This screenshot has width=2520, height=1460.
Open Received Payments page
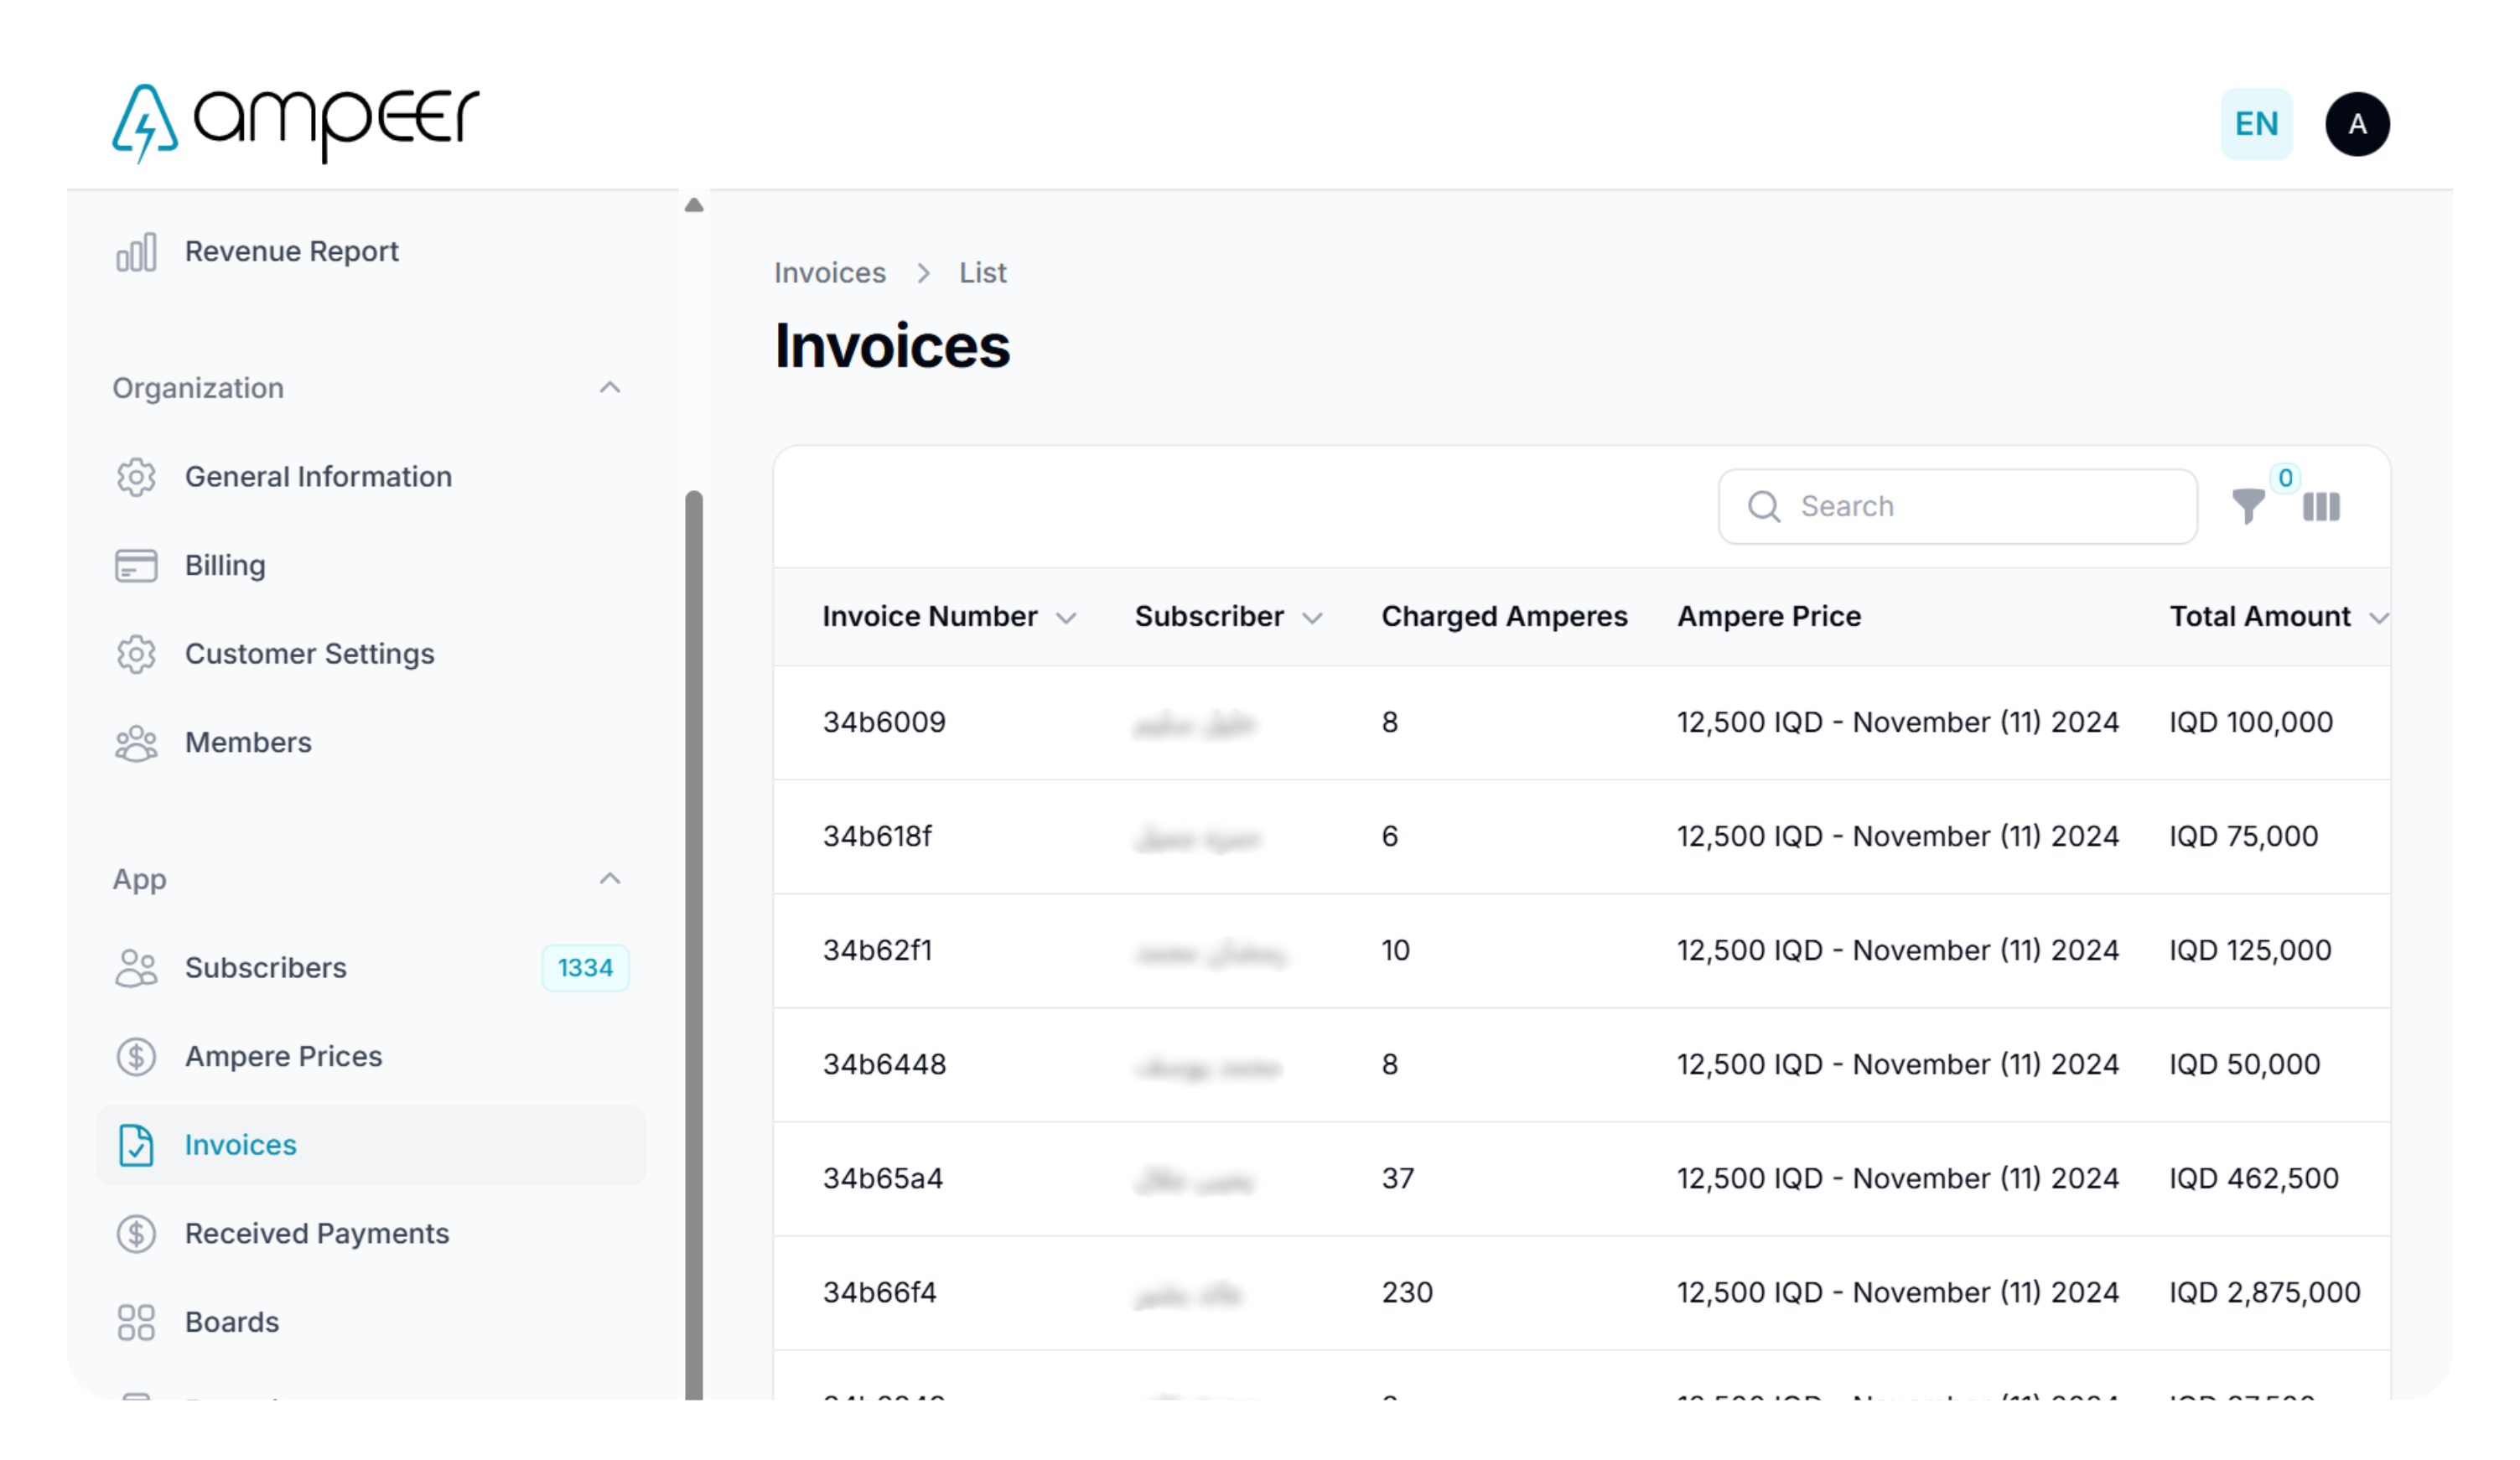(317, 1234)
